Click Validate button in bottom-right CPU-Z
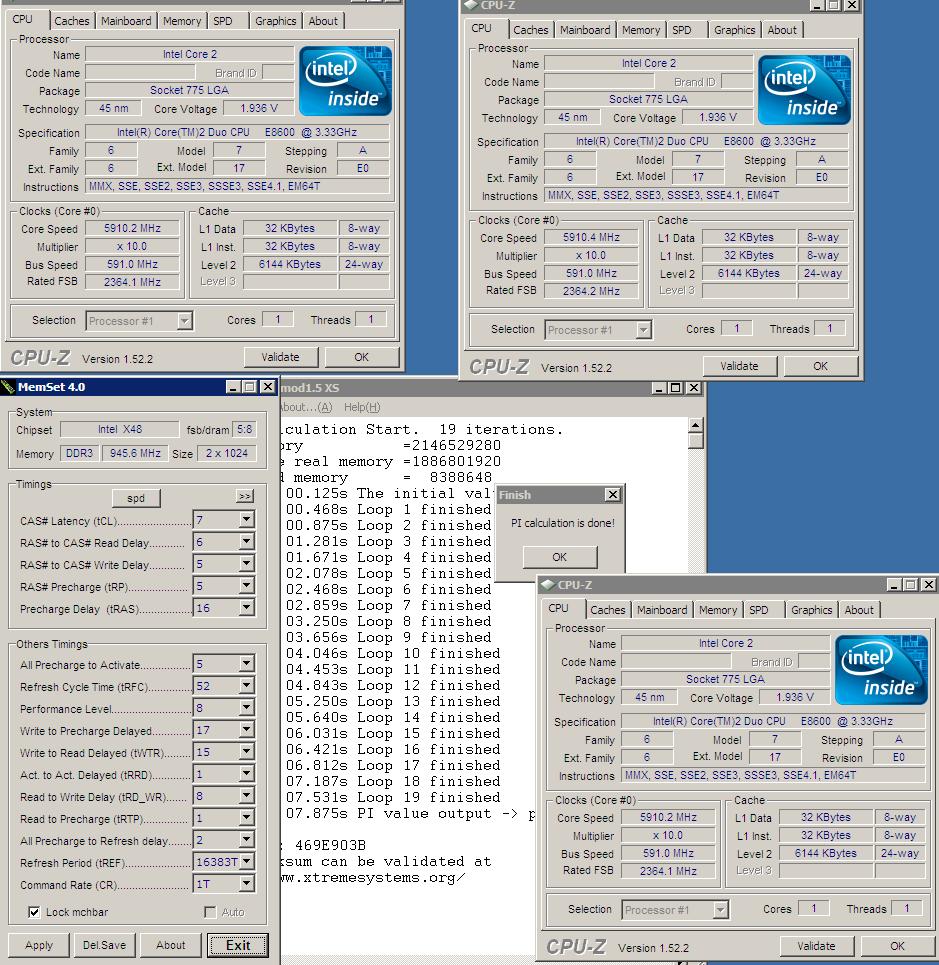The image size is (939, 965). [817, 946]
